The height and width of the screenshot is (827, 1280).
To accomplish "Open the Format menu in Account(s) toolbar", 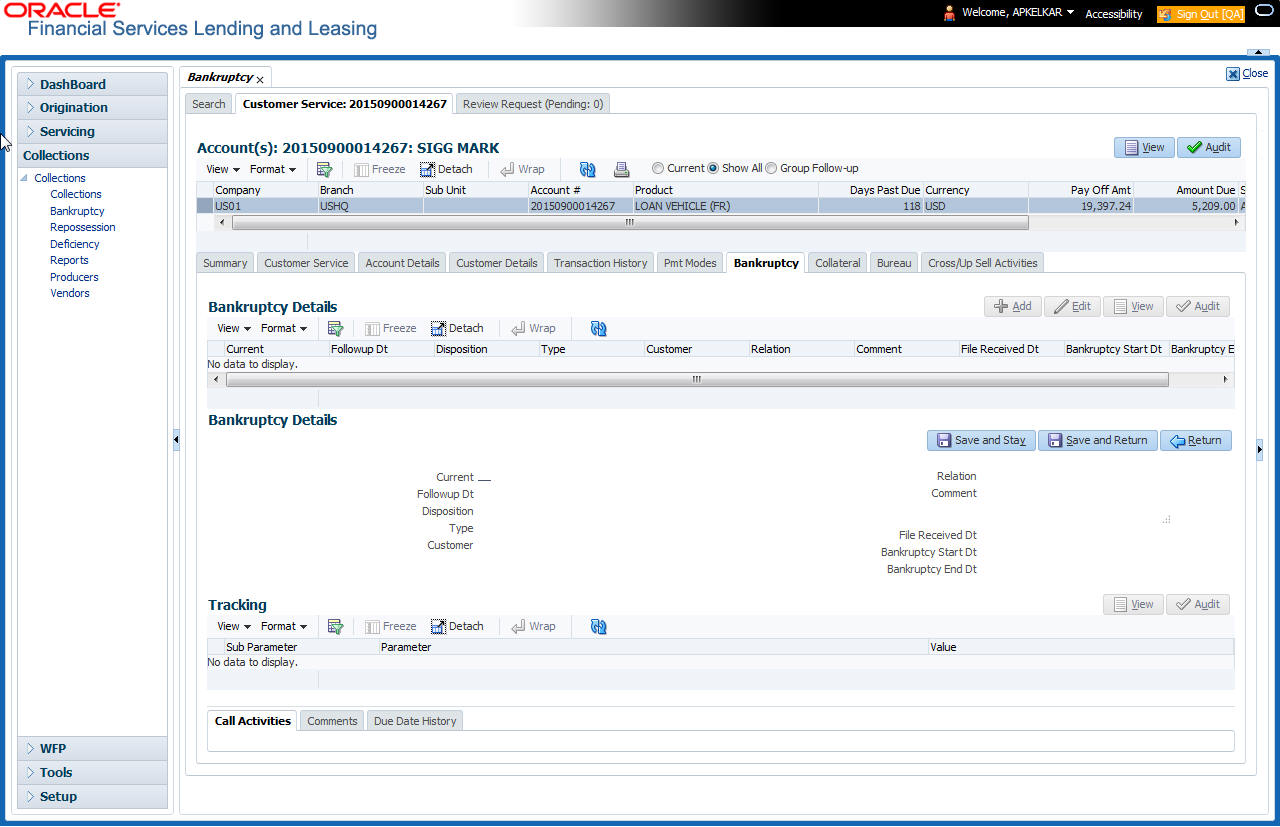I will tap(272, 169).
